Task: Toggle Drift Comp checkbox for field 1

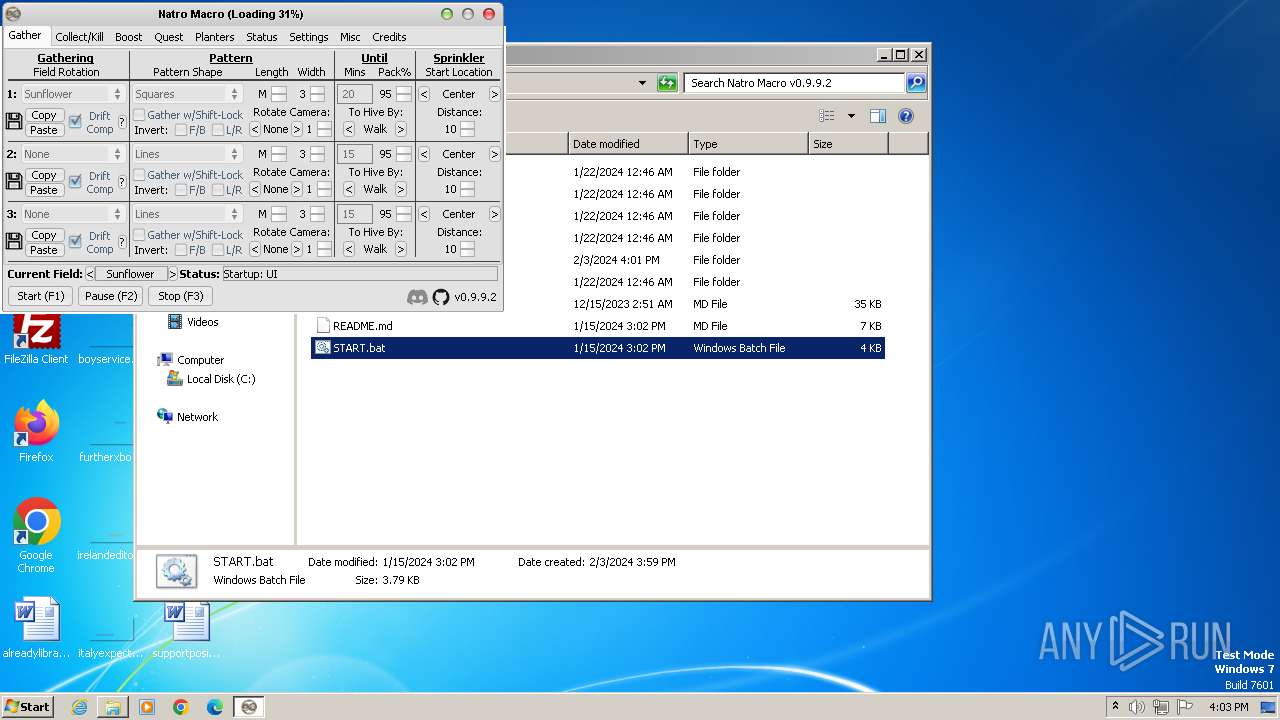Action: tap(75, 122)
